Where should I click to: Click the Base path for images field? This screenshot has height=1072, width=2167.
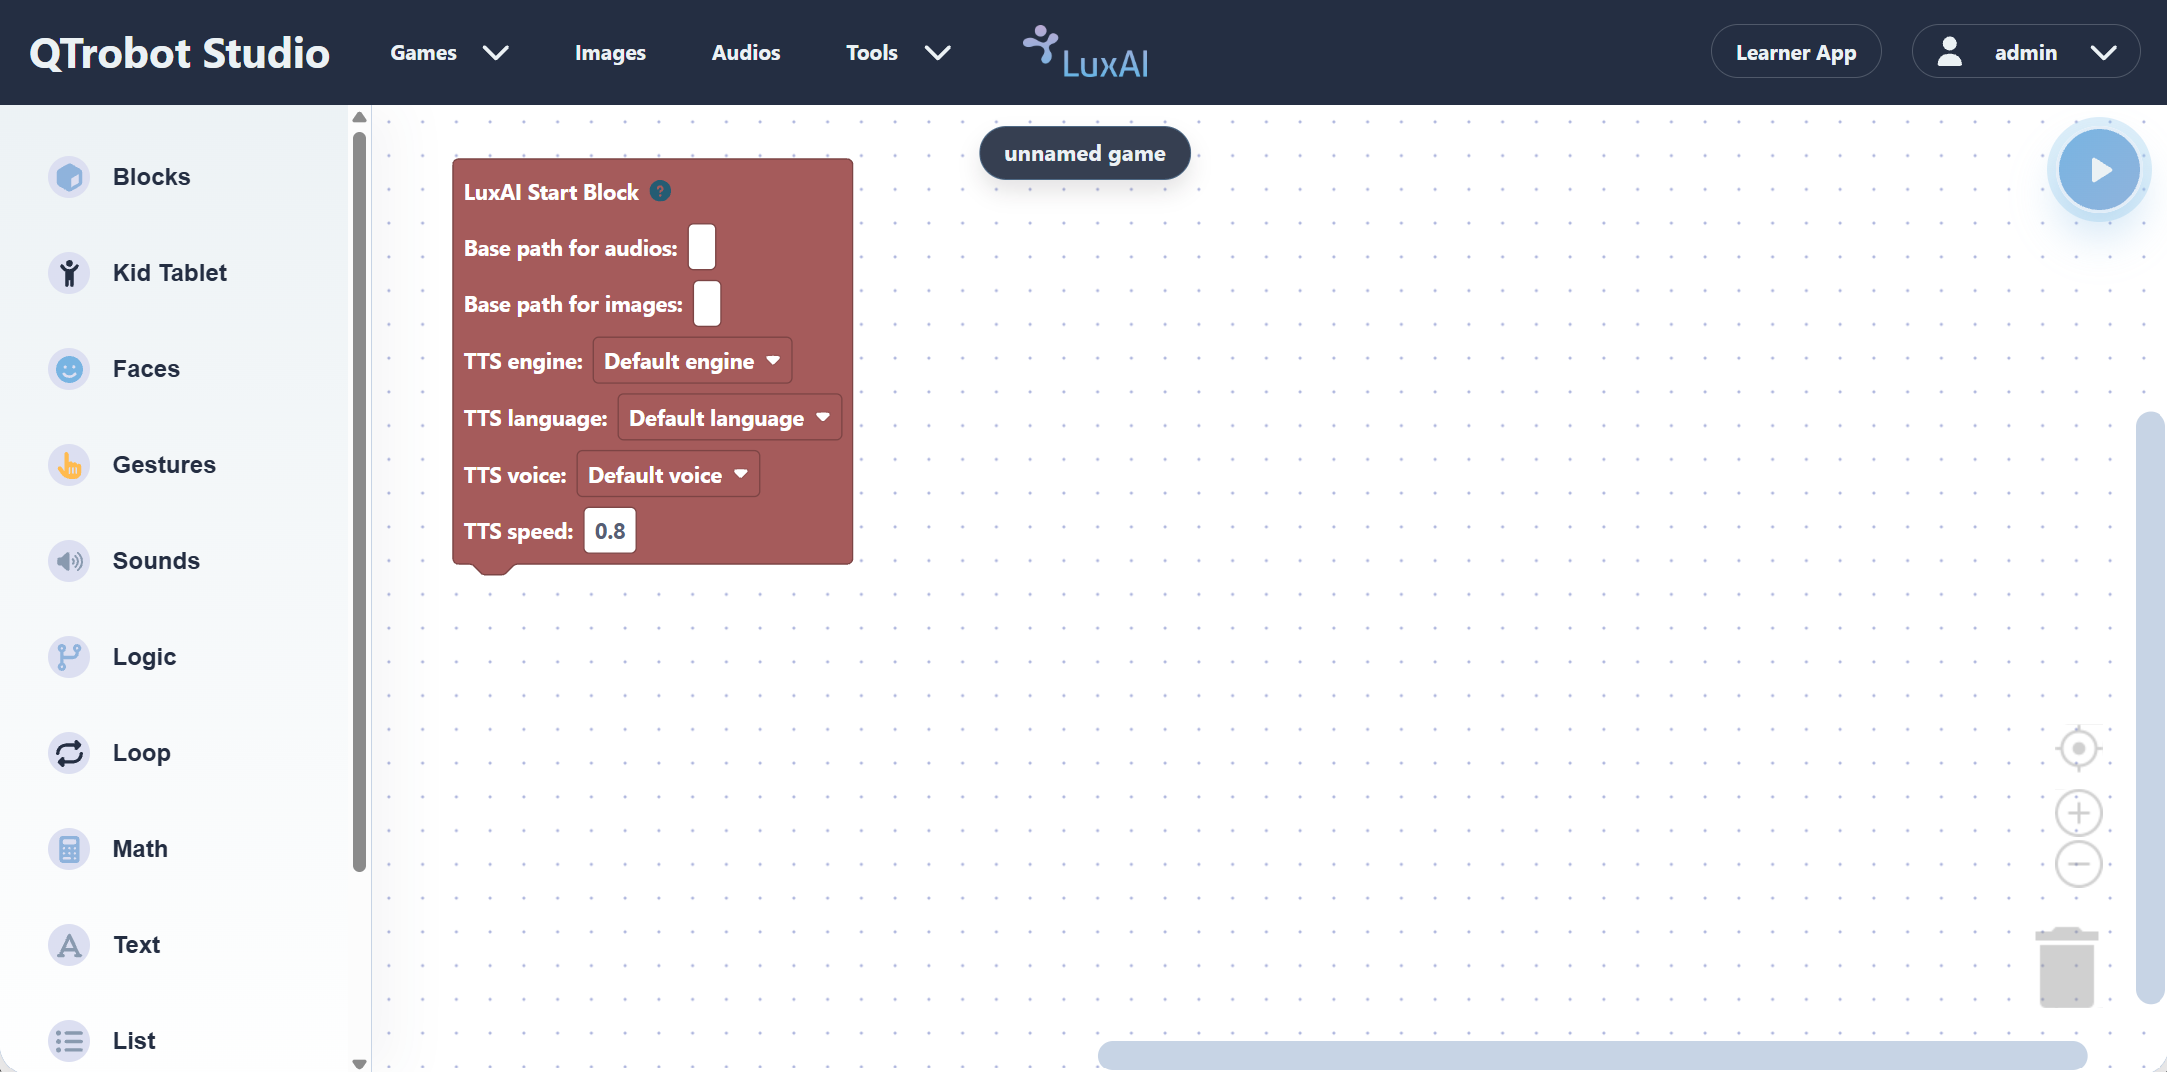(707, 303)
